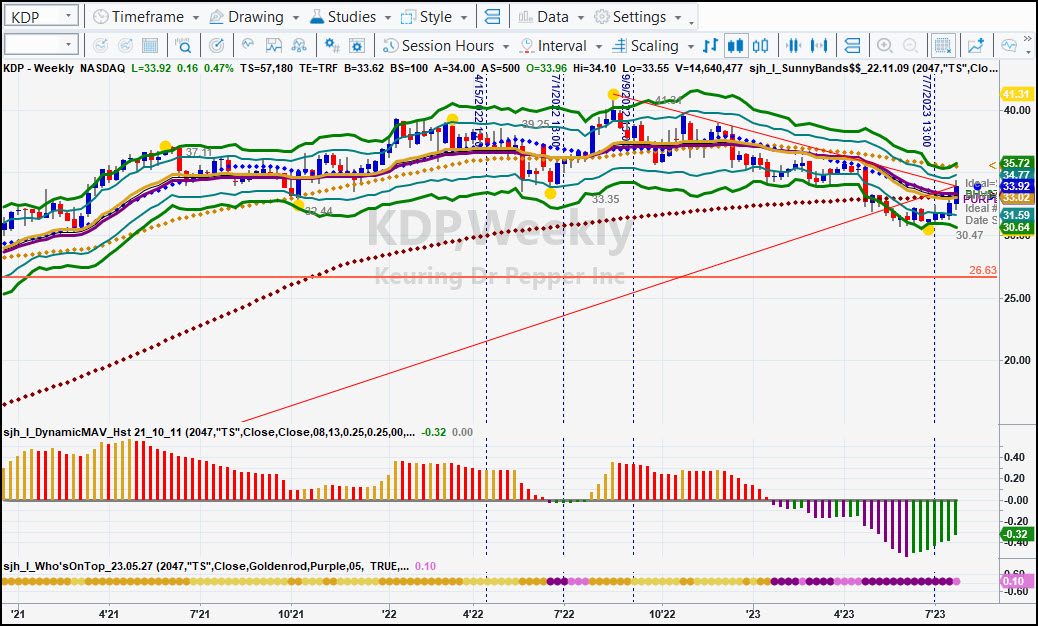Open toolbar options arrow after Settings
Viewport: 1038px width, 626px height.
pos(692,22)
